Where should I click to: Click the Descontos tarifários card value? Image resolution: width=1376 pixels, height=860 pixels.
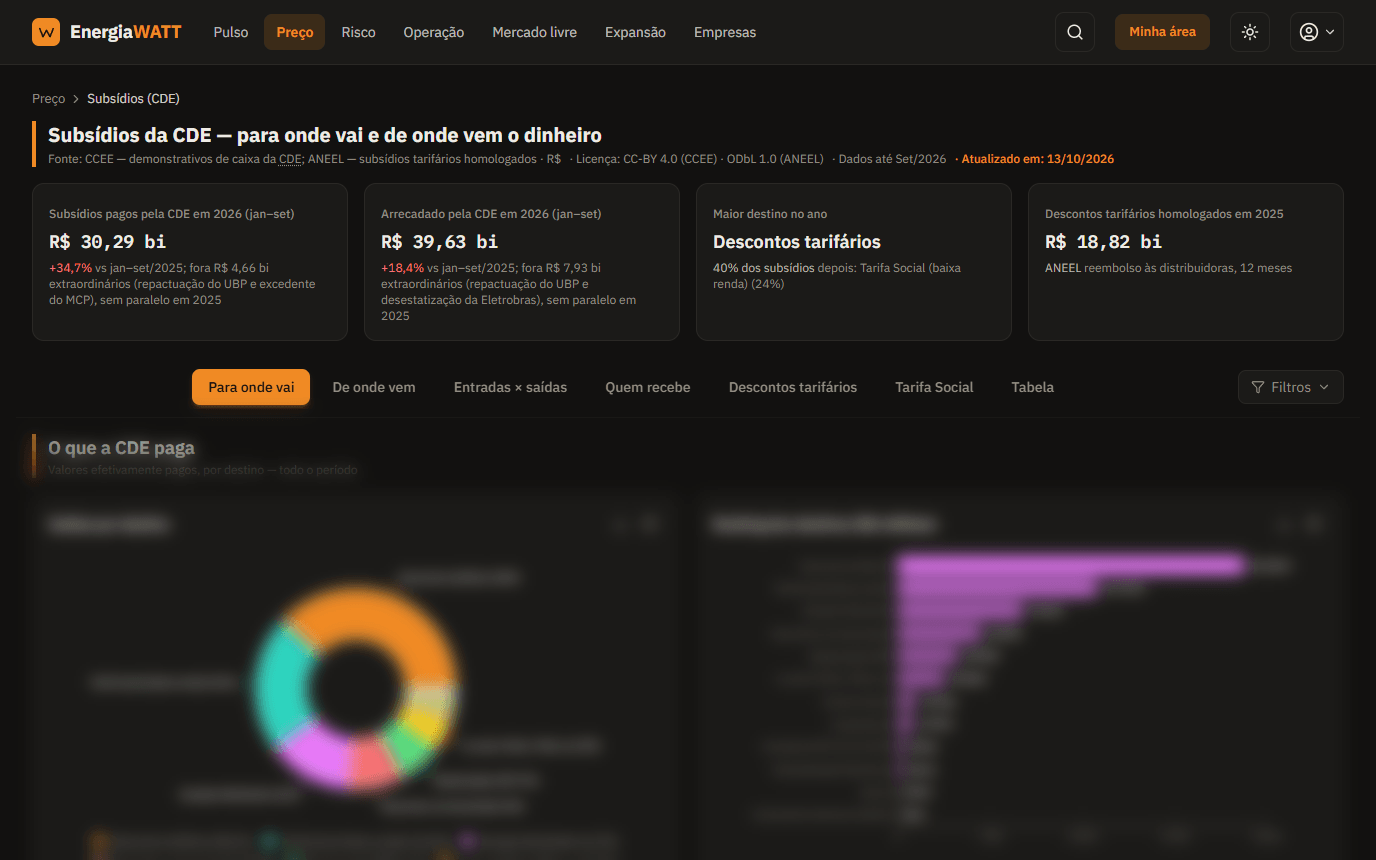click(797, 242)
